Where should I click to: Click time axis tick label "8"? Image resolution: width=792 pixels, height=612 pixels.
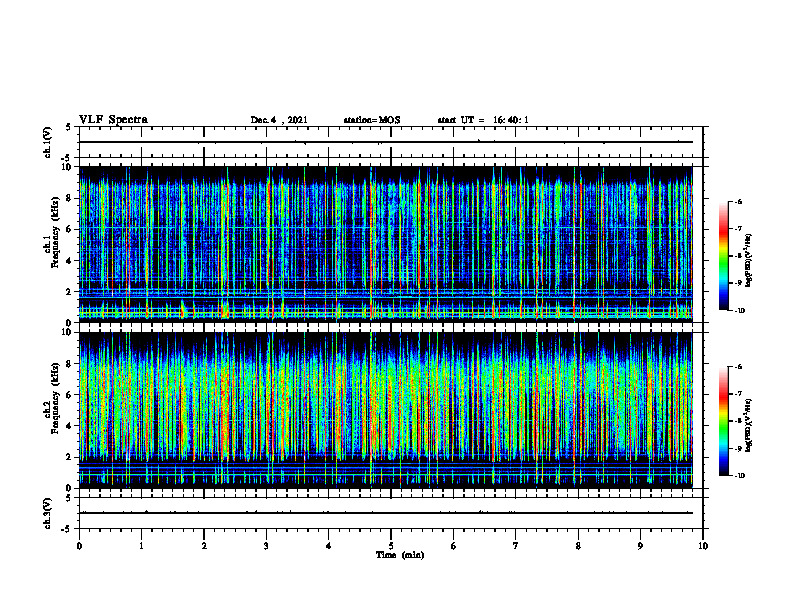(578, 546)
